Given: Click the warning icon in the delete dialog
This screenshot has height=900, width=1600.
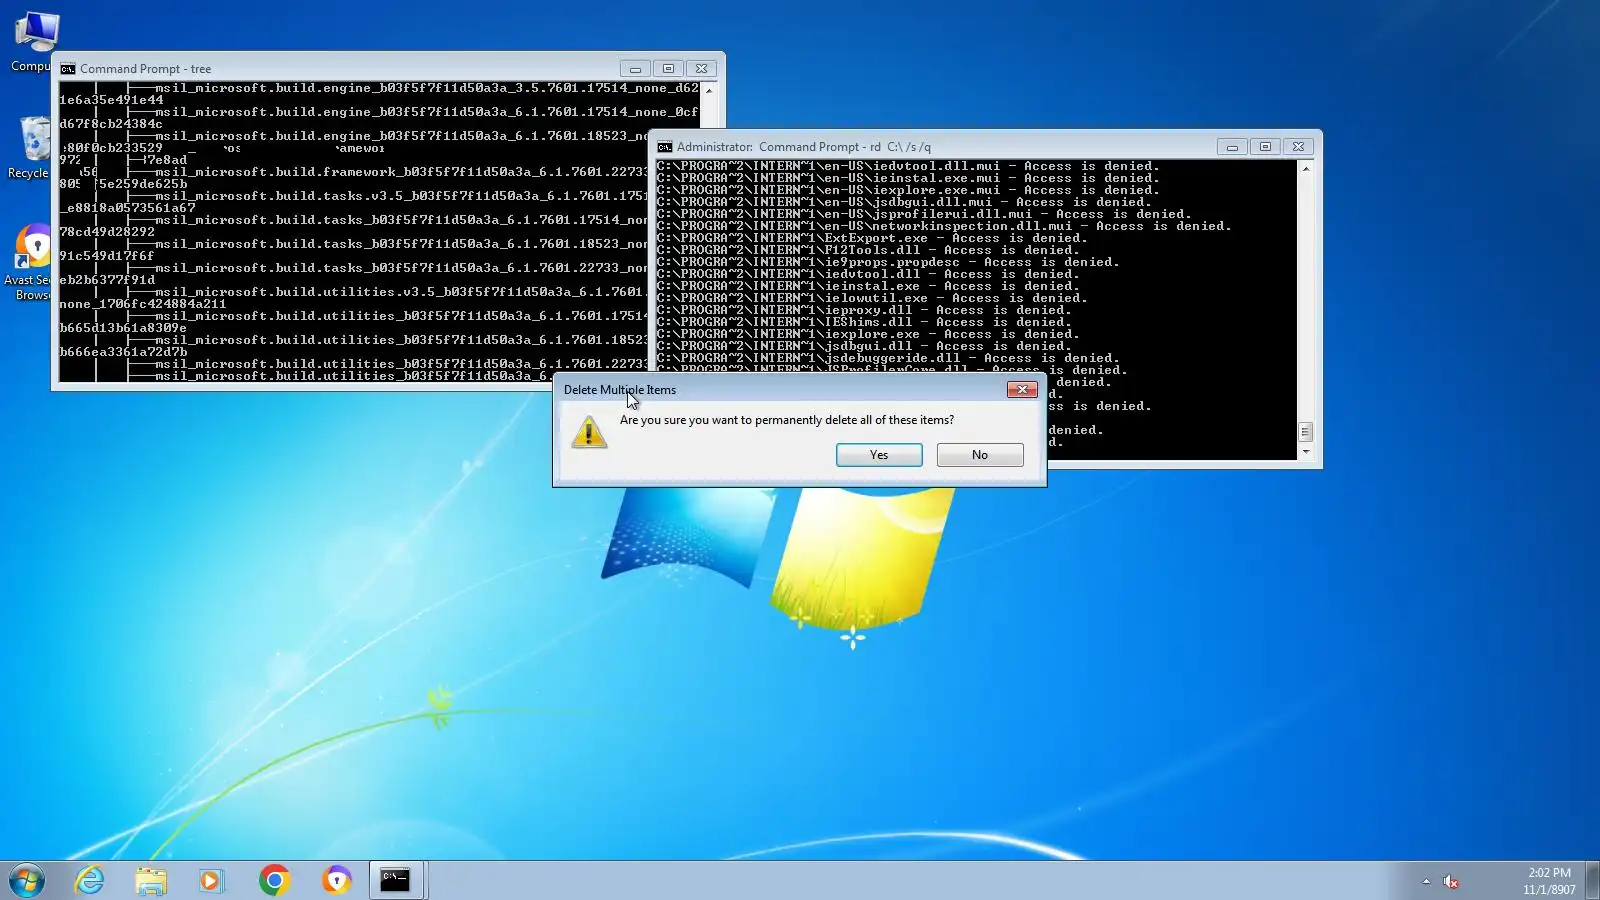Looking at the screenshot, I should tap(589, 432).
